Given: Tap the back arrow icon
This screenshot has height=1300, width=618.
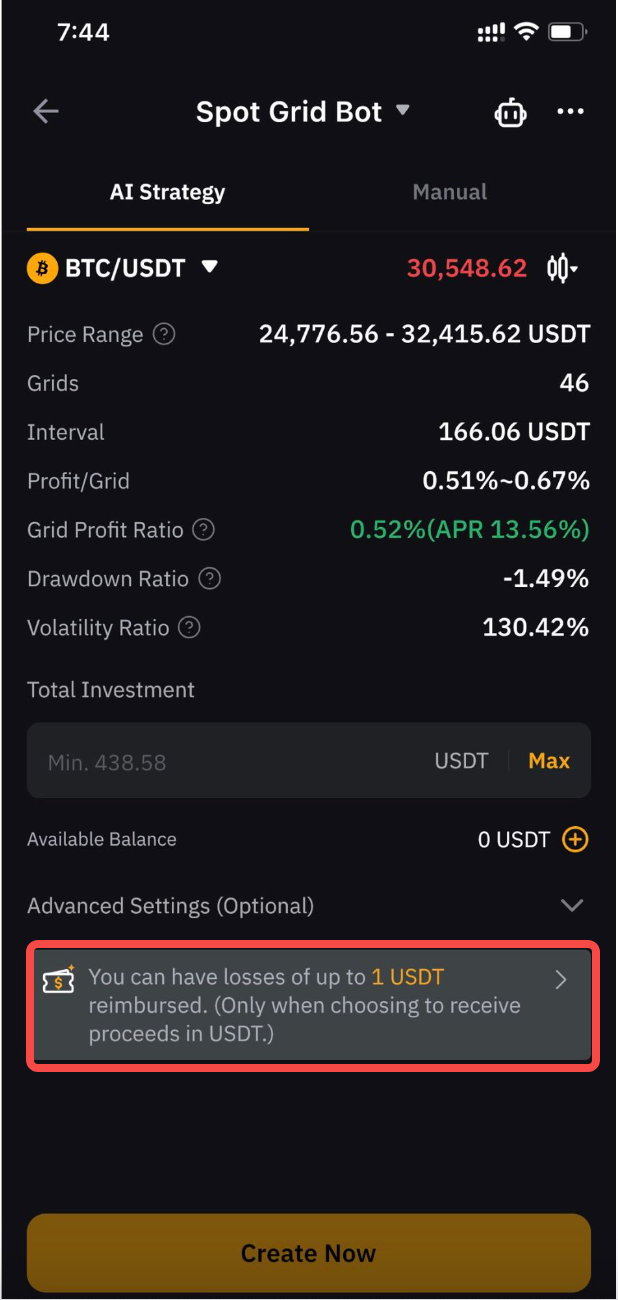Looking at the screenshot, I should pos(46,111).
